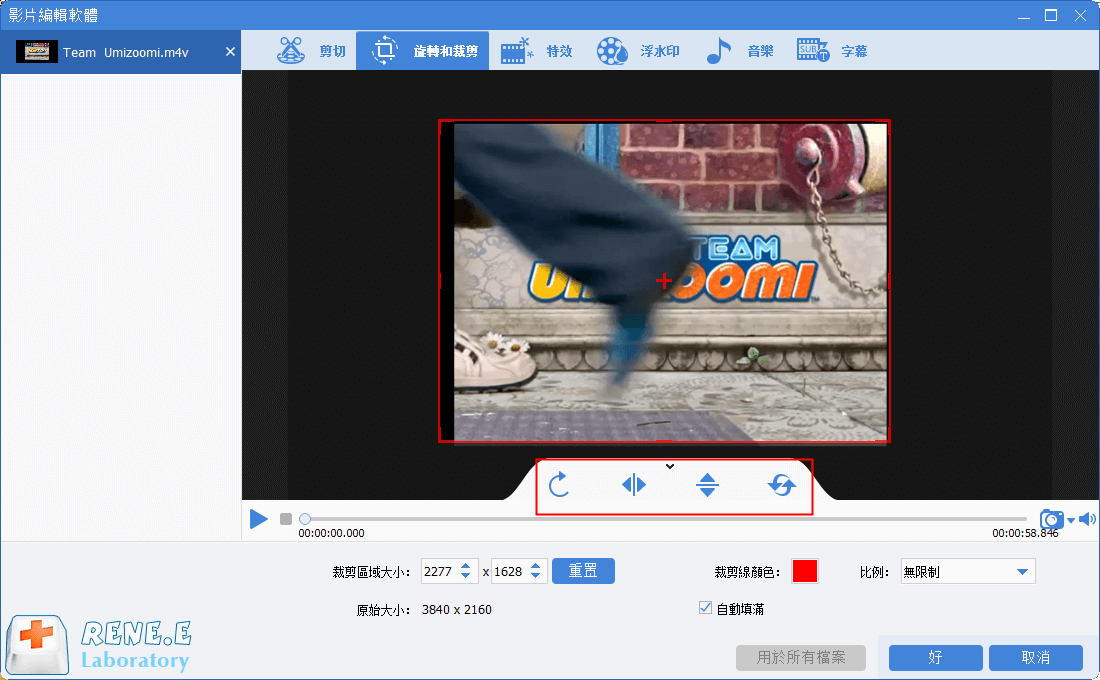
Task: Open the snapshot options dropdown arrow
Action: pos(1071,520)
